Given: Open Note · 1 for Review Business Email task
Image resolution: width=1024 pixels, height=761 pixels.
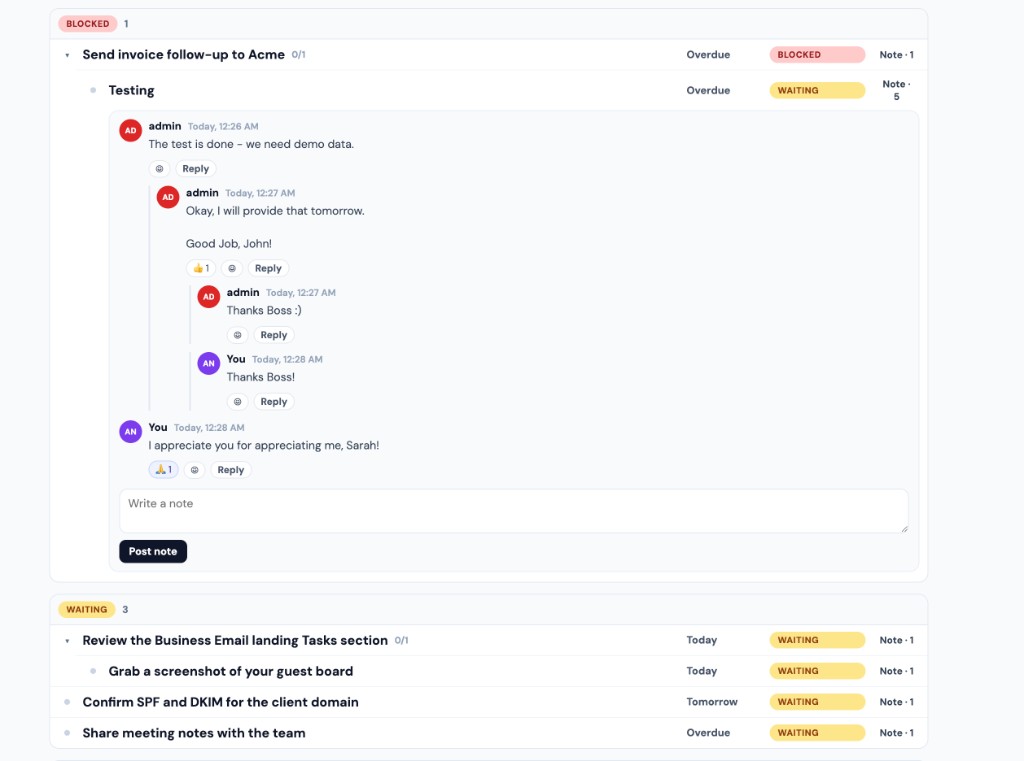Looking at the screenshot, I should [896, 640].
